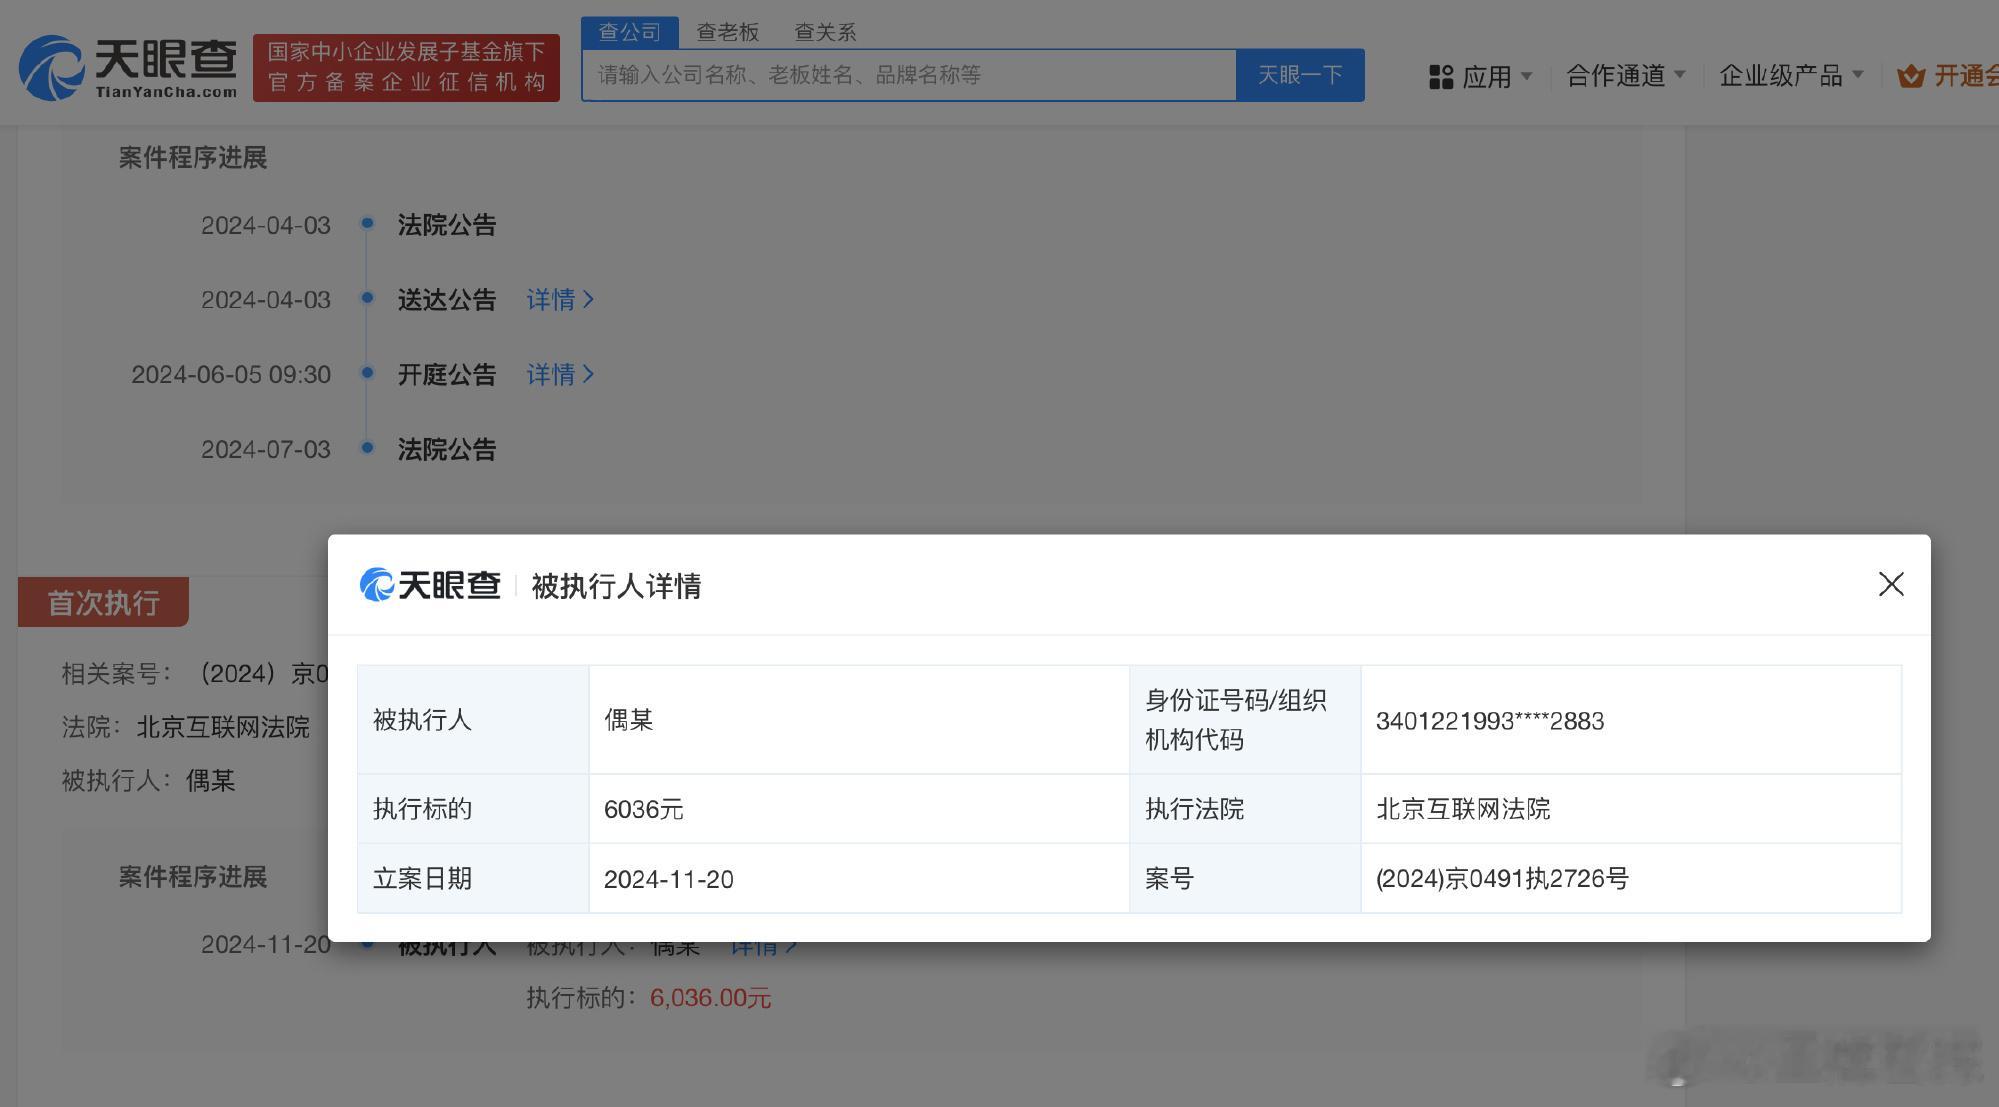Click timeline dot for 2024-07-03 法院公告

(367, 448)
